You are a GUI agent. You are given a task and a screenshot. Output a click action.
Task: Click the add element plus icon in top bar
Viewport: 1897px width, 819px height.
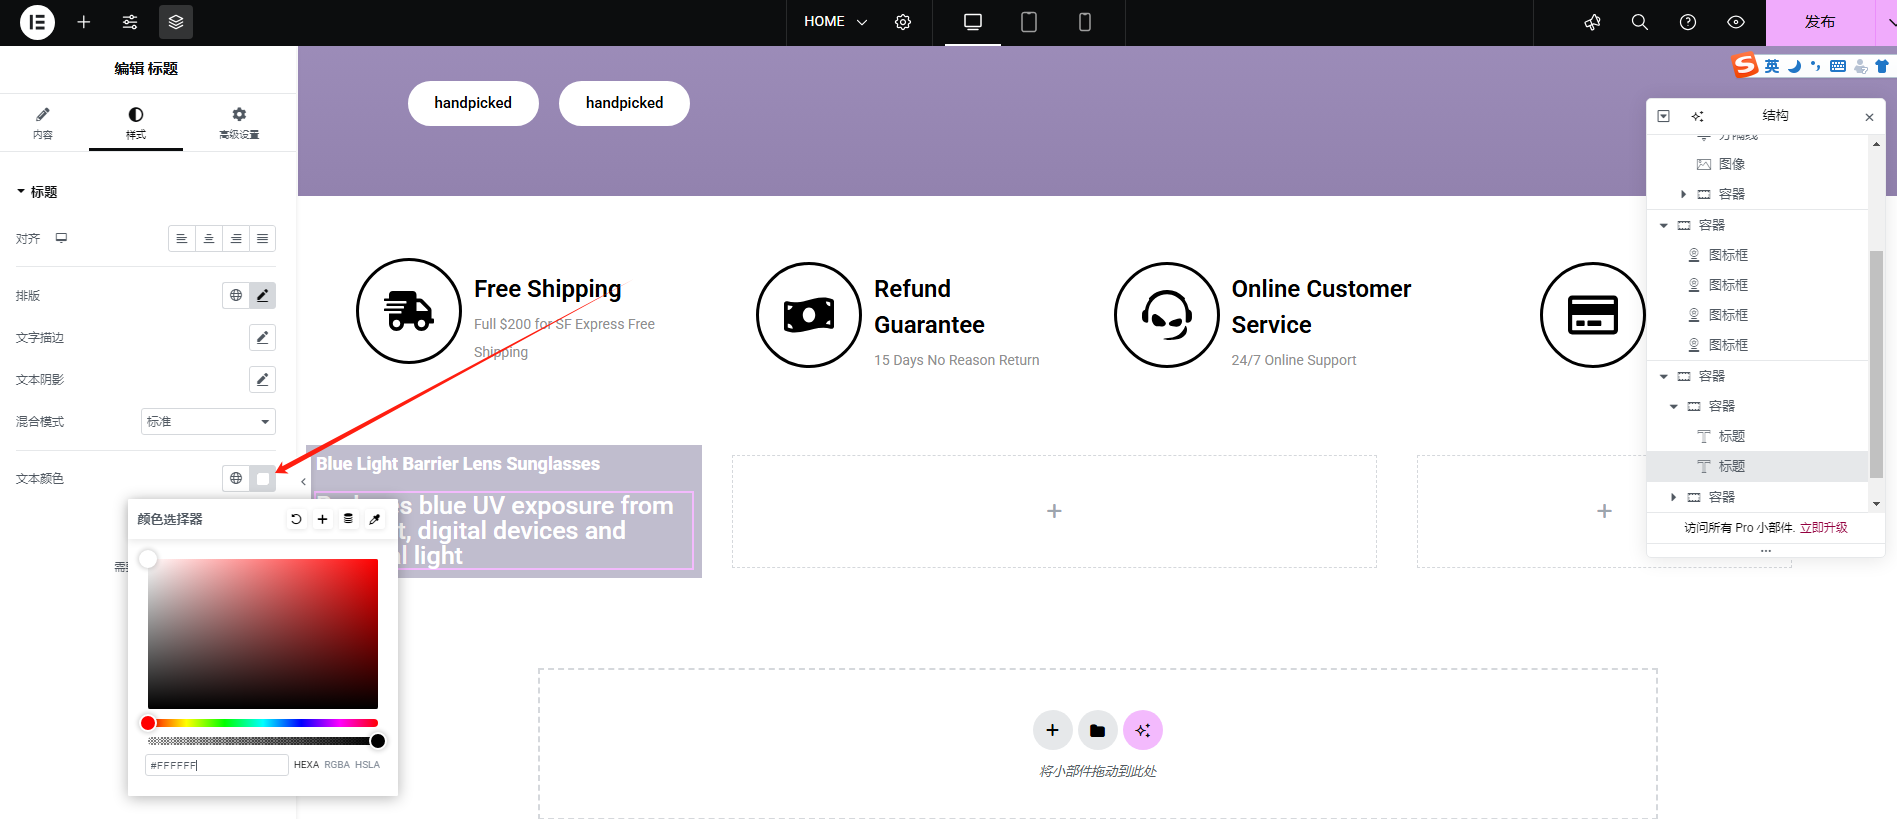pos(84,22)
